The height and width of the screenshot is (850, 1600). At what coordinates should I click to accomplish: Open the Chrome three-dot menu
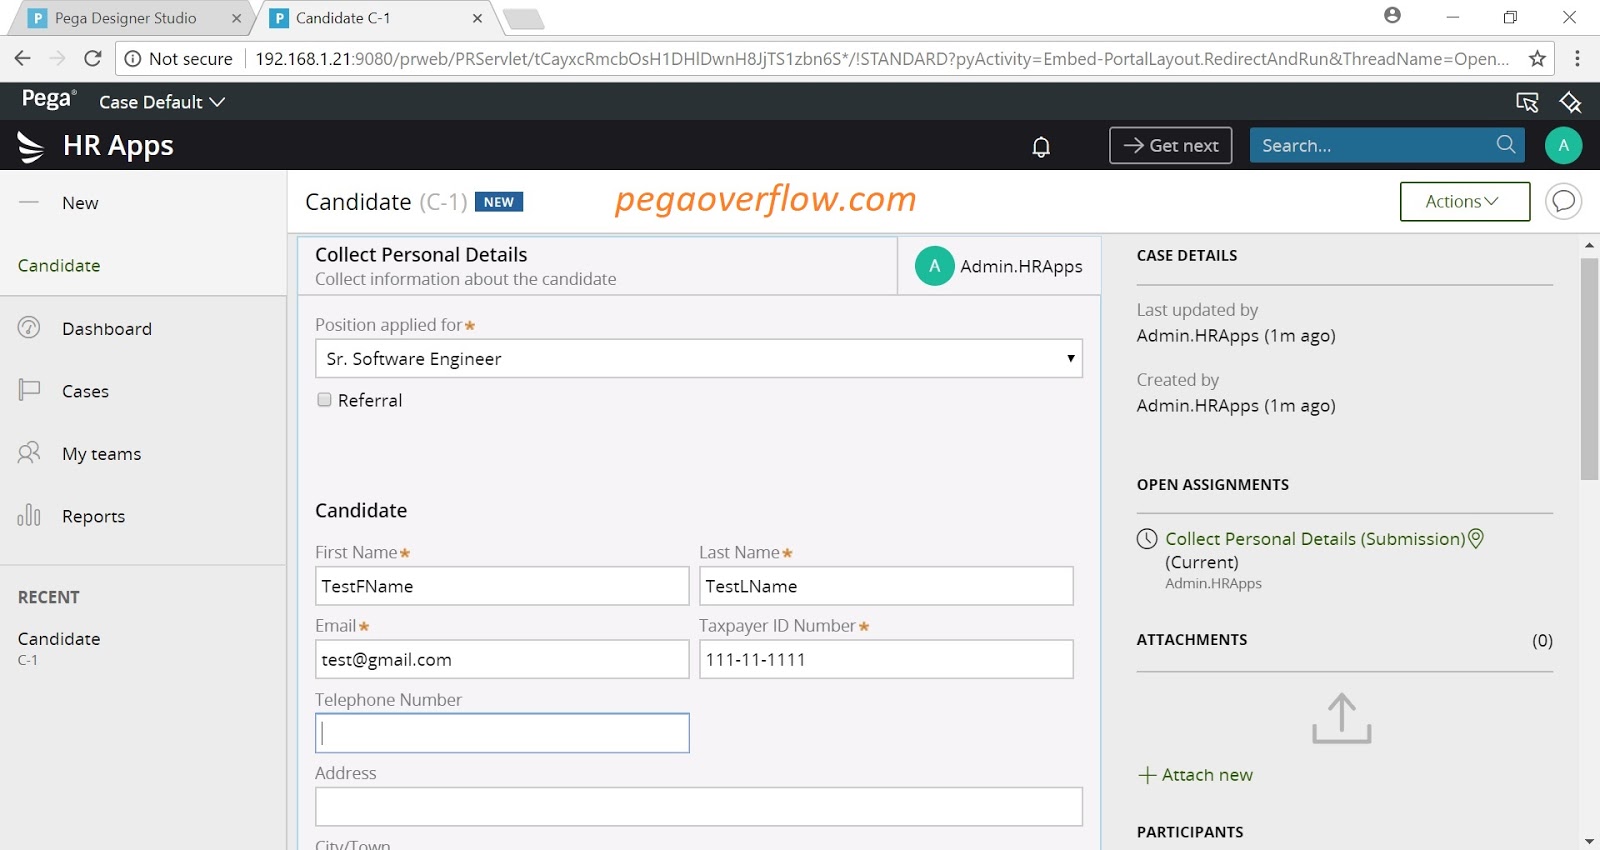click(x=1577, y=59)
